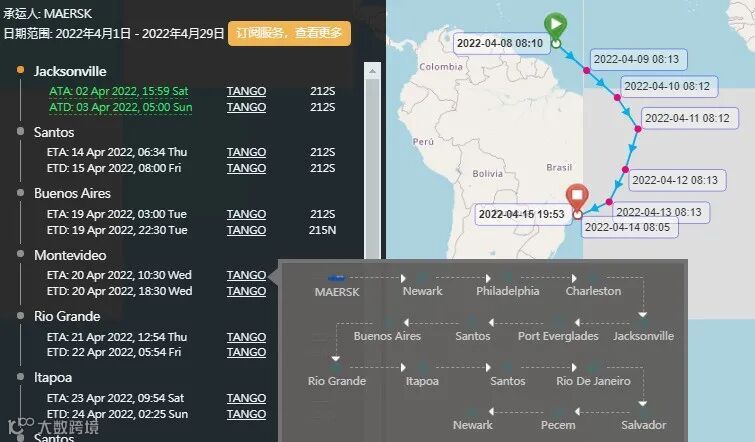Click Itapoa stop in route popup
The height and width of the screenshot is (442, 755).
click(422, 381)
